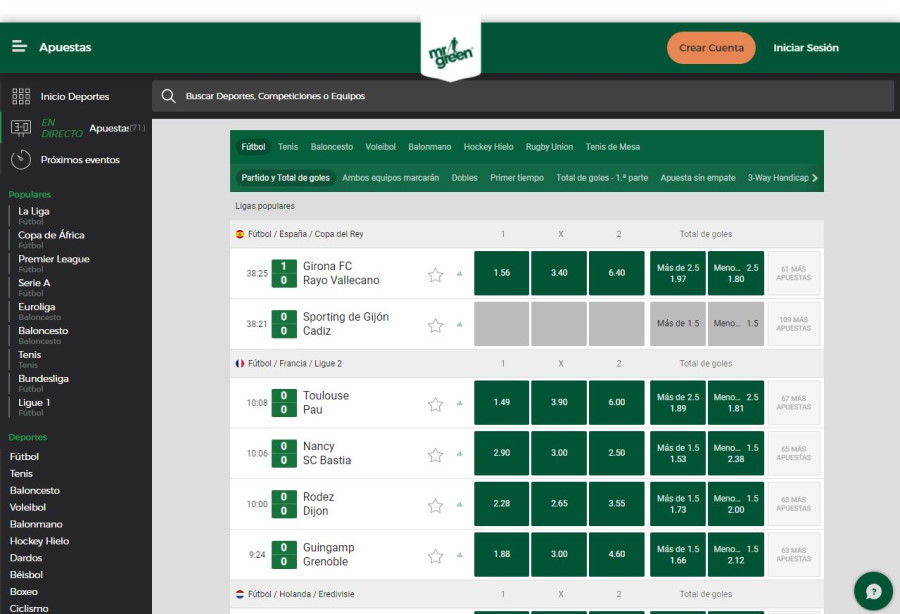Star the Rodez vs Dijon match

click(436, 506)
